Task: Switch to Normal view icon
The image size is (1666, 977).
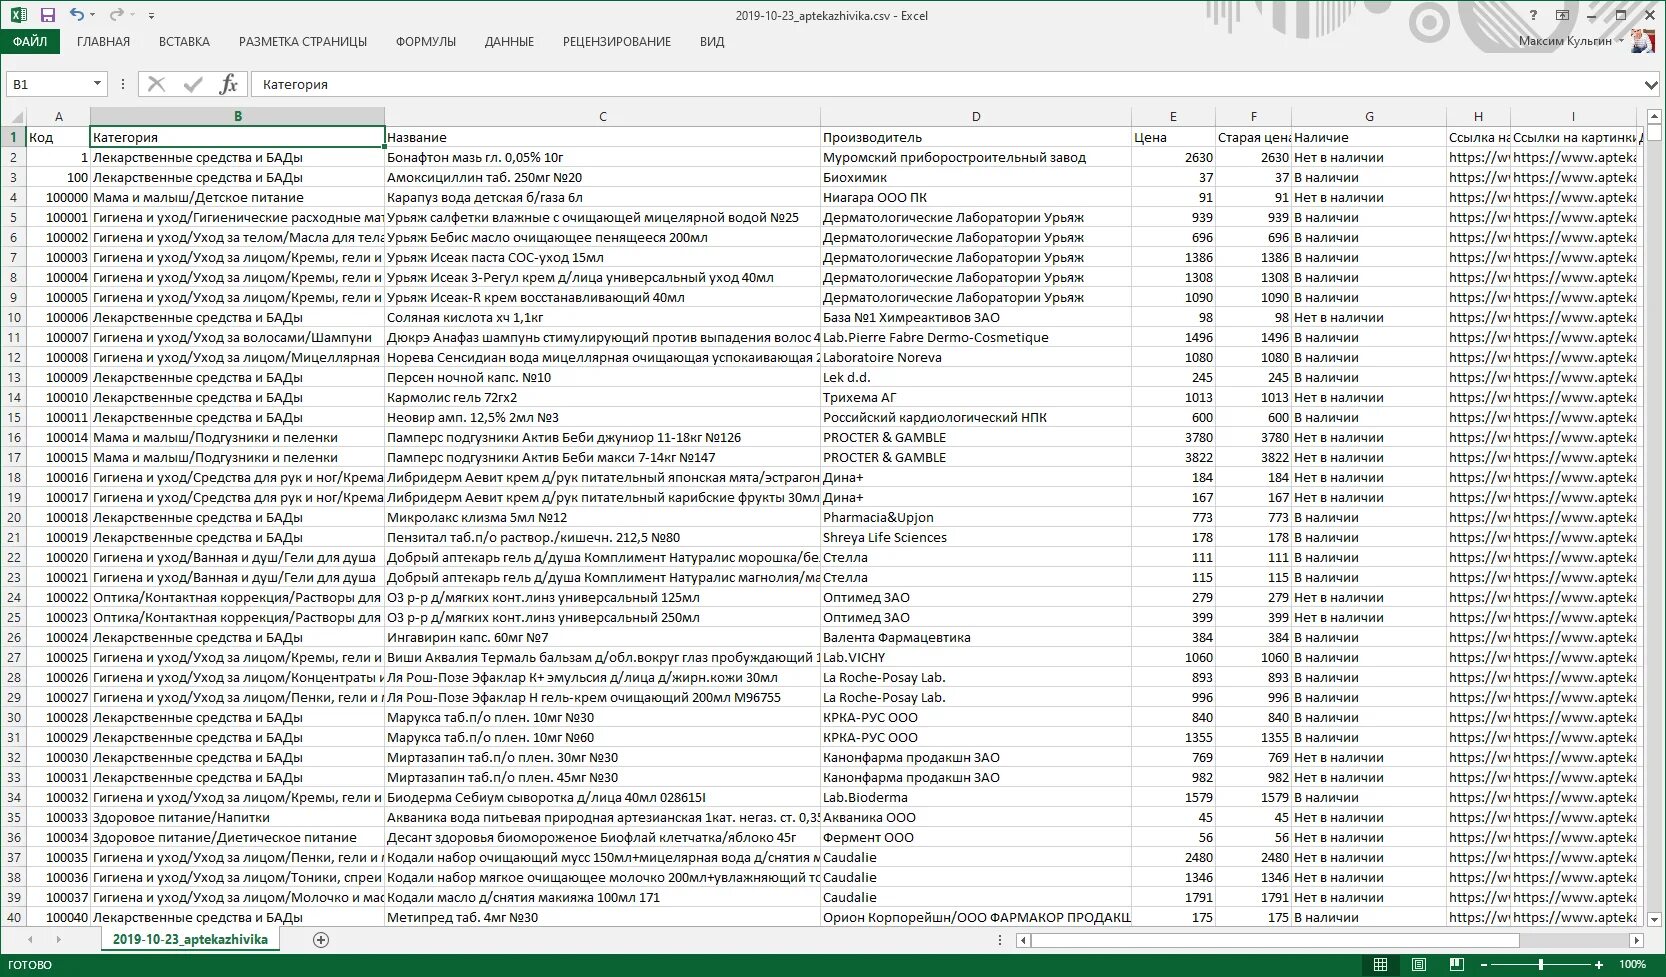Action: (1380, 964)
